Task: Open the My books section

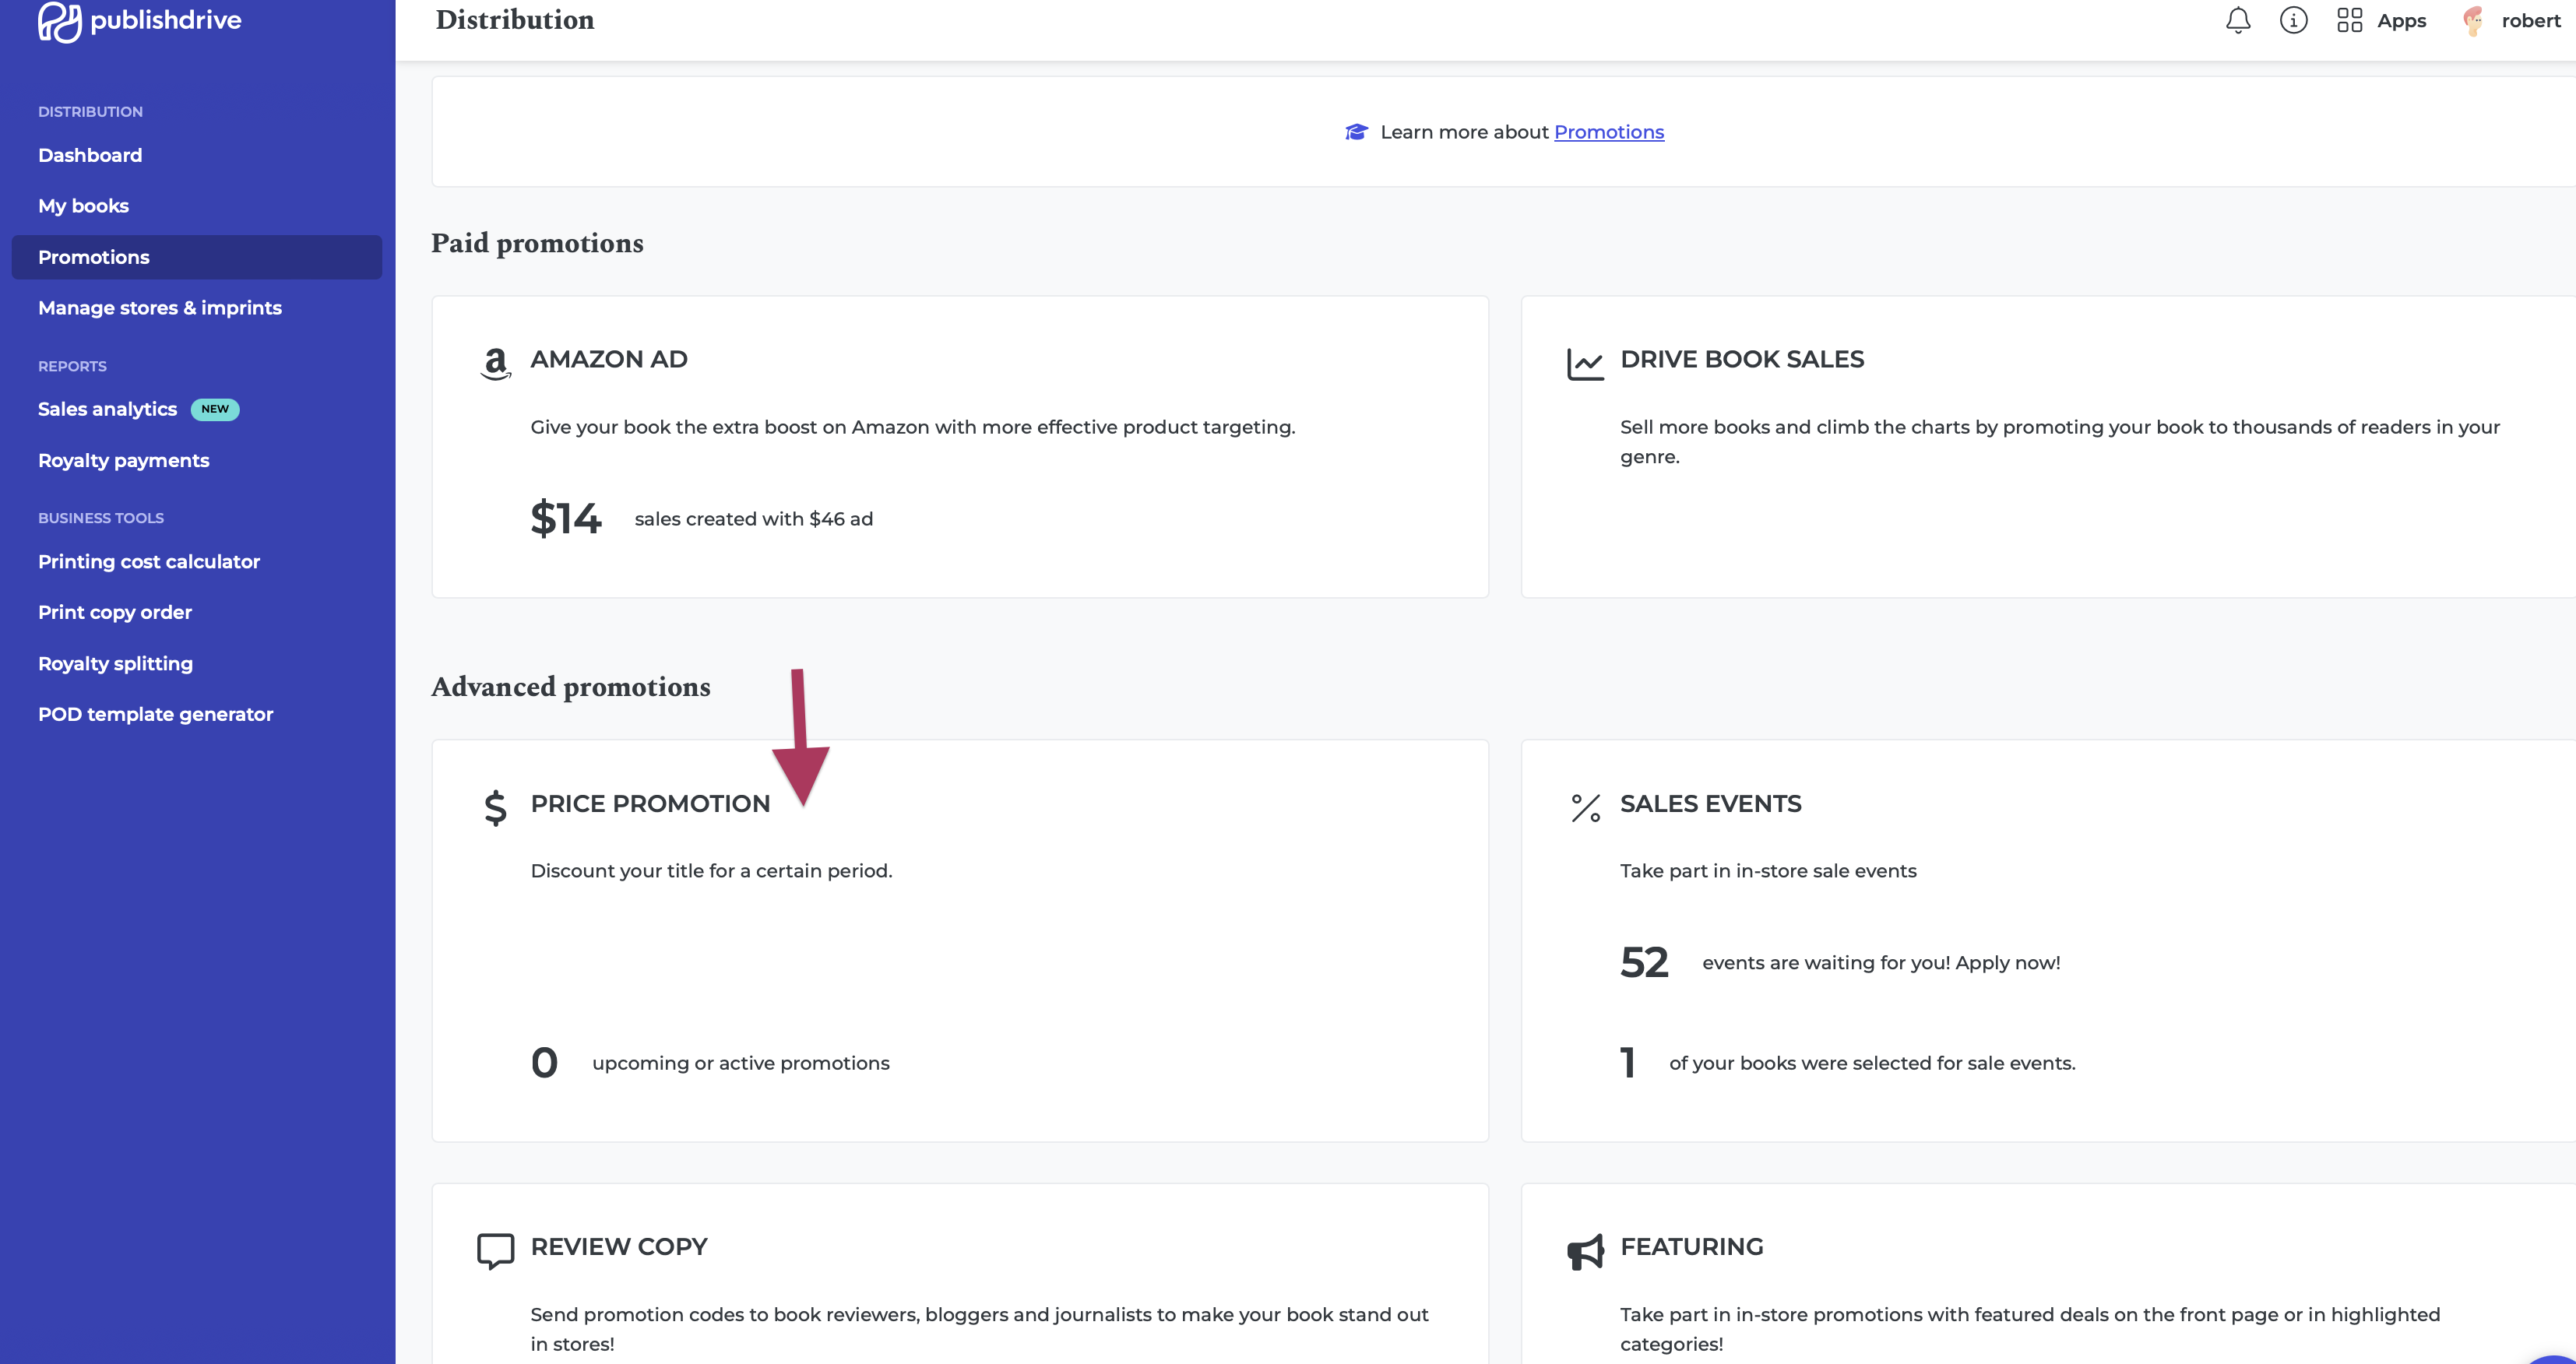Action: click(83, 206)
